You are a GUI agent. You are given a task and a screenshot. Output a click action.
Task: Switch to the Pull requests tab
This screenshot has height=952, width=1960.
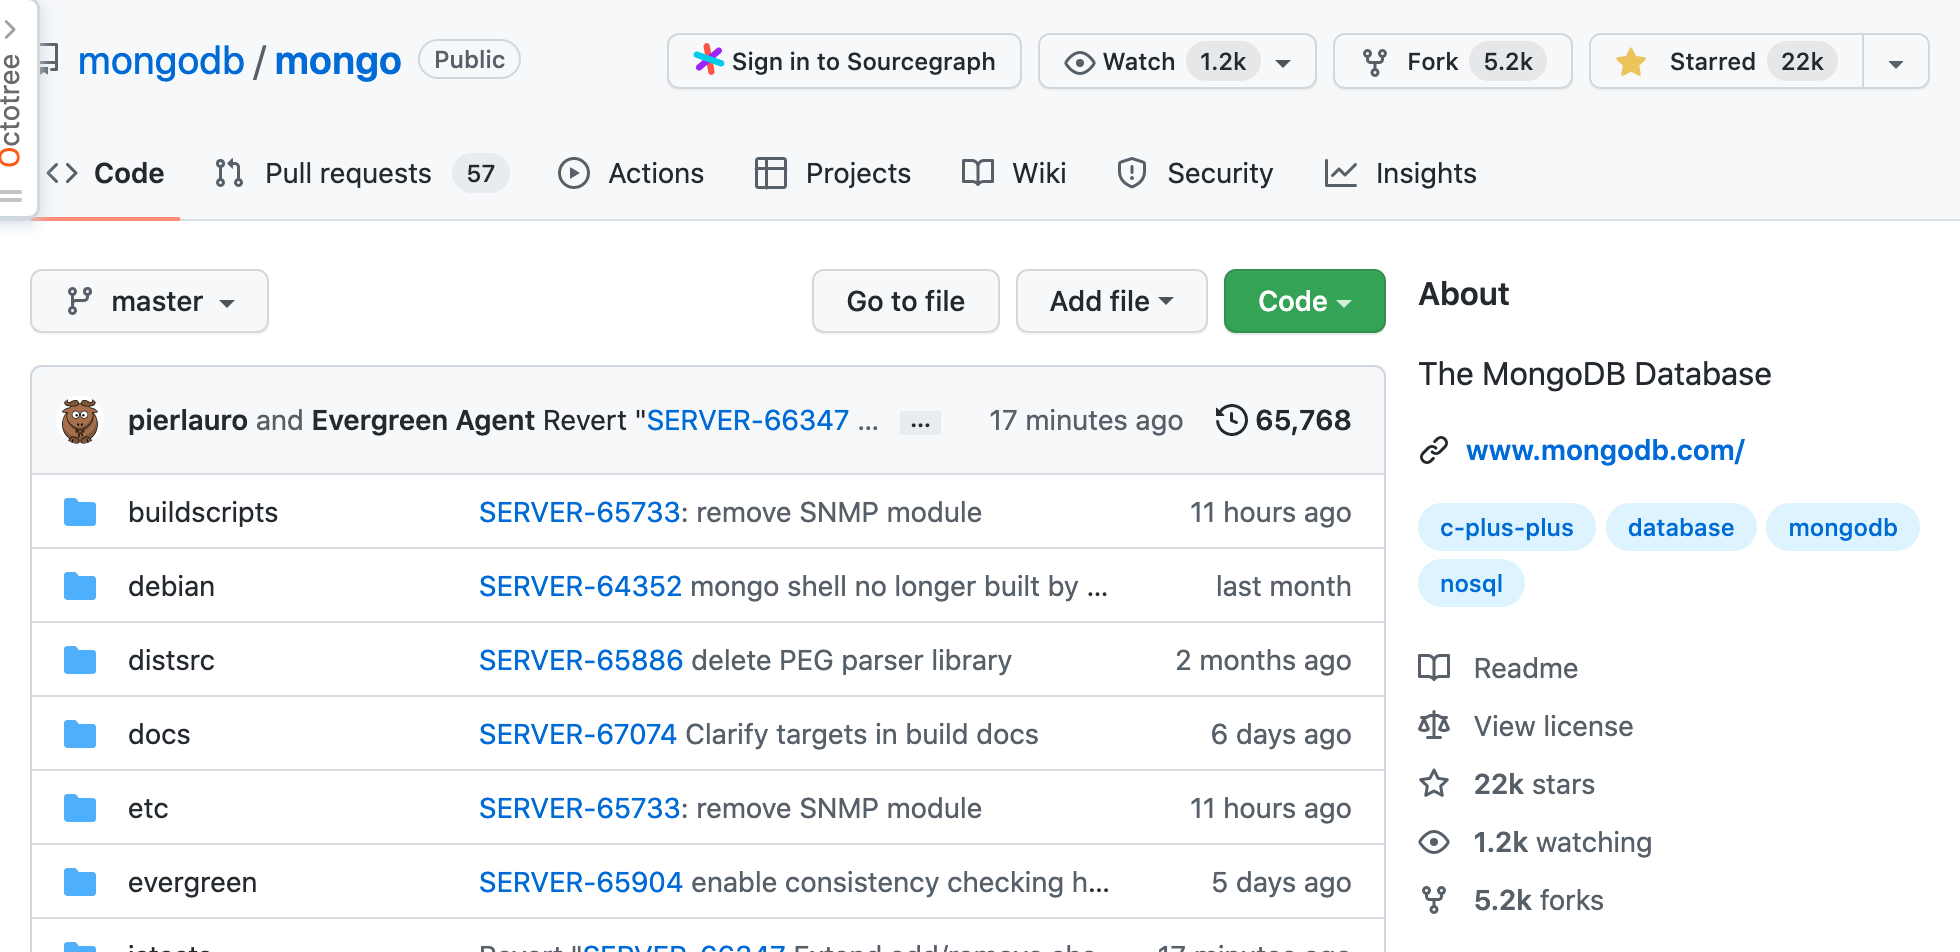[347, 174]
